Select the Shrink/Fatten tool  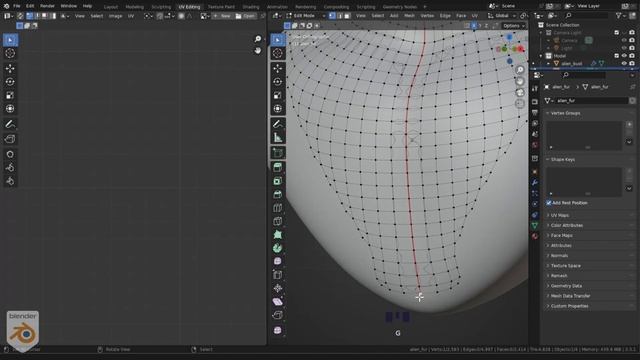[278, 288]
